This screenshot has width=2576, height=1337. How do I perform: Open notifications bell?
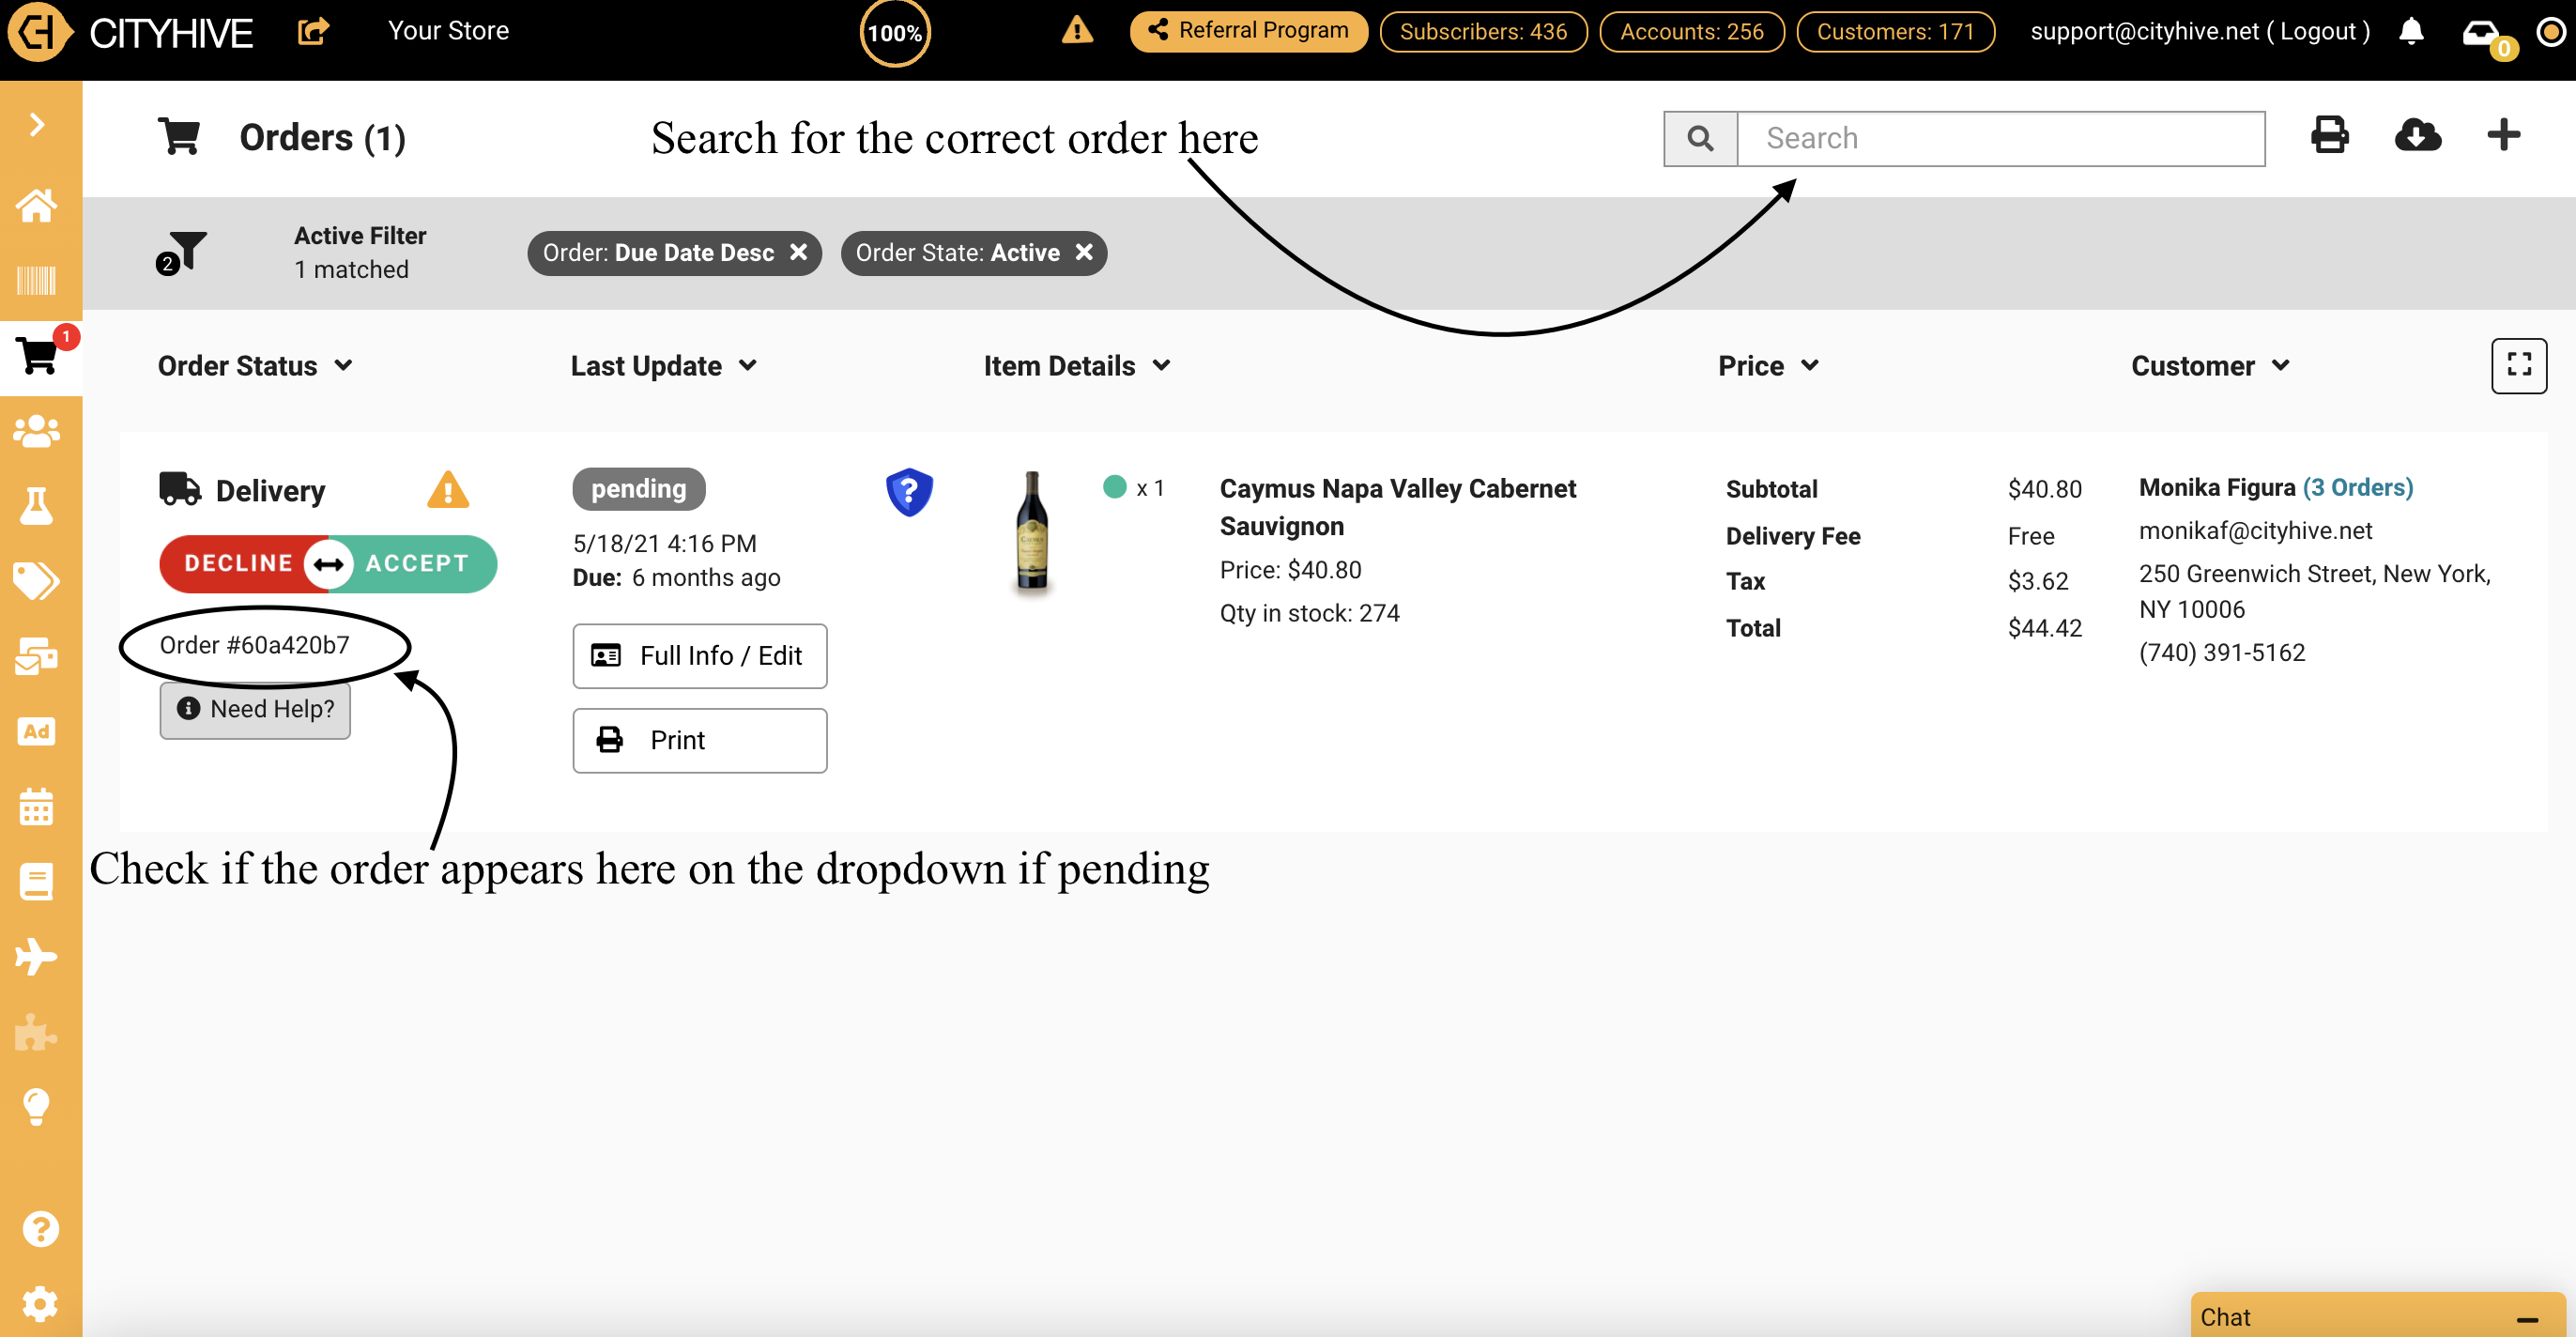tap(2411, 31)
